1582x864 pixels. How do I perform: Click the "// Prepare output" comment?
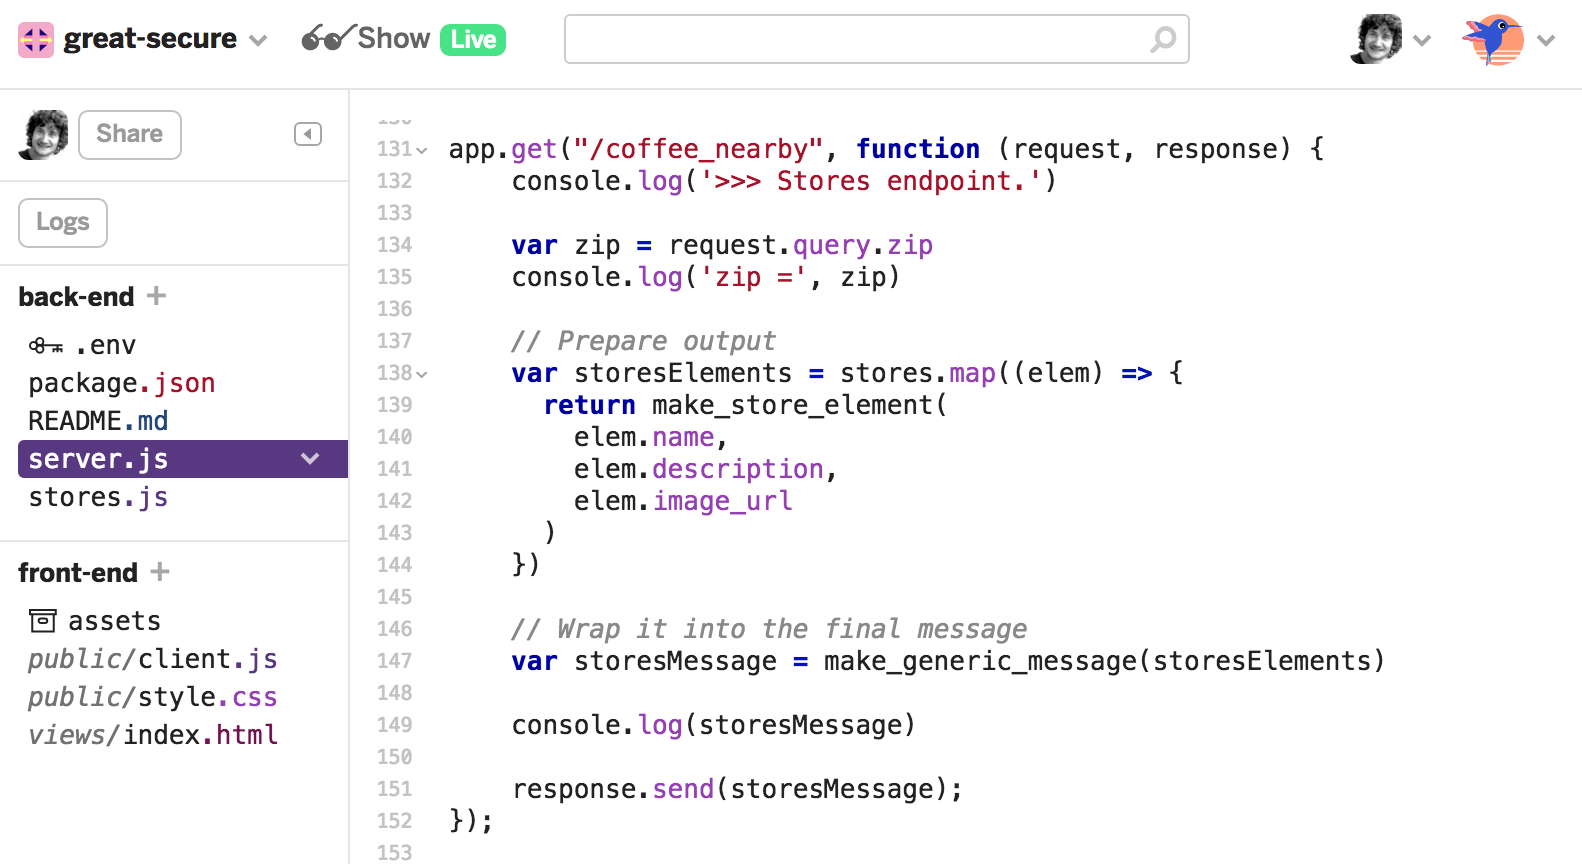coord(643,341)
